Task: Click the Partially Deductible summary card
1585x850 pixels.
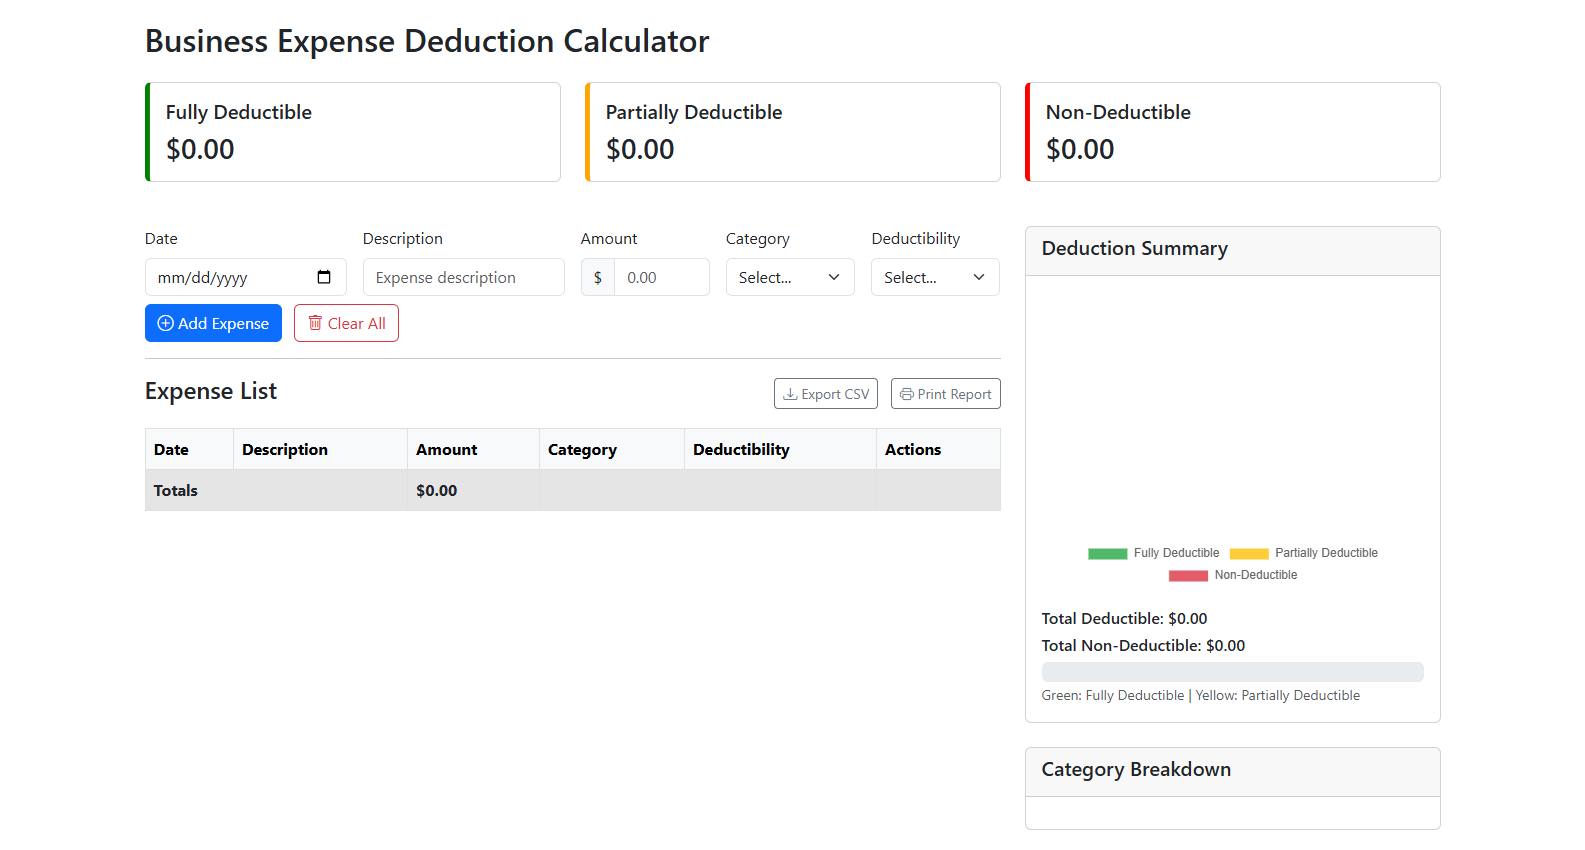Action: (793, 132)
